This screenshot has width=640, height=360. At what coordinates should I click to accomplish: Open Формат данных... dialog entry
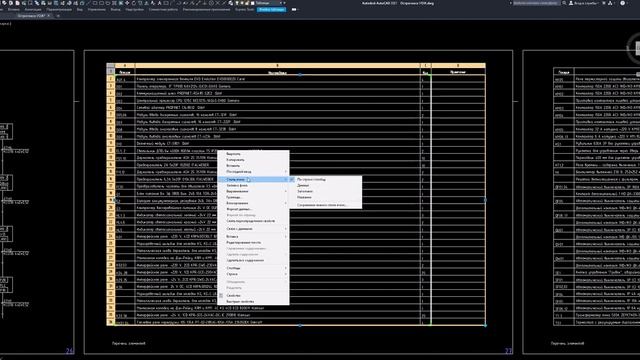click(253, 209)
